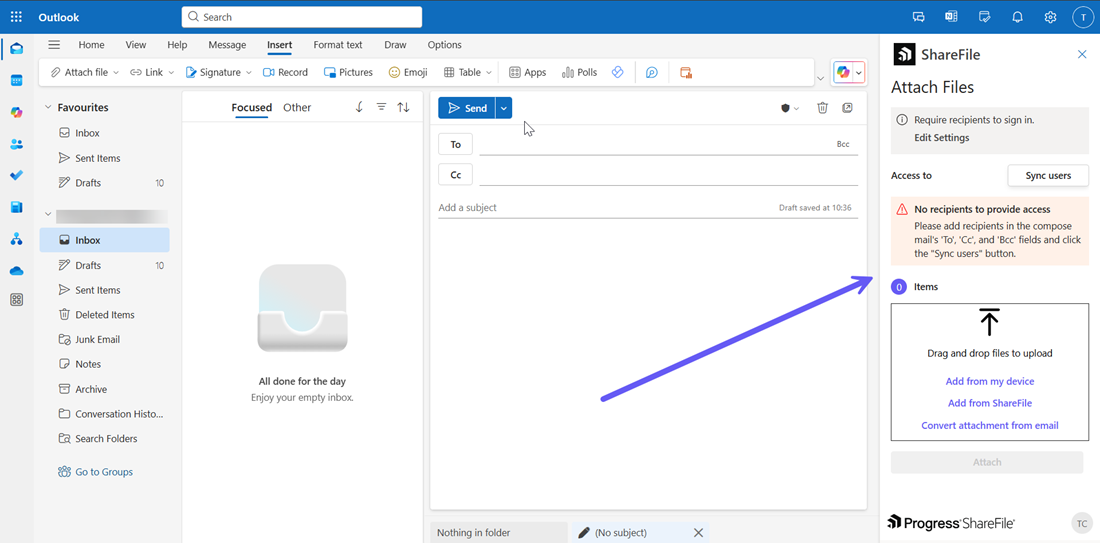Collapse the Favourites folder group
The image size is (1100, 543).
click(47, 107)
